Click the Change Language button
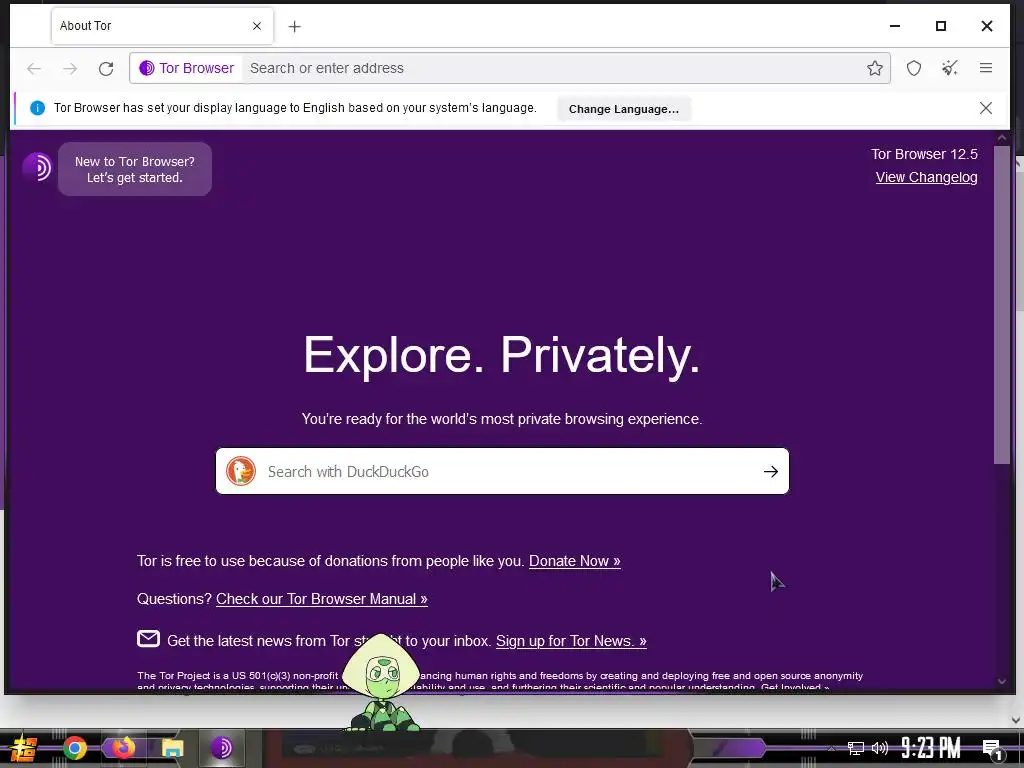The width and height of the screenshot is (1024, 768). 624,109
